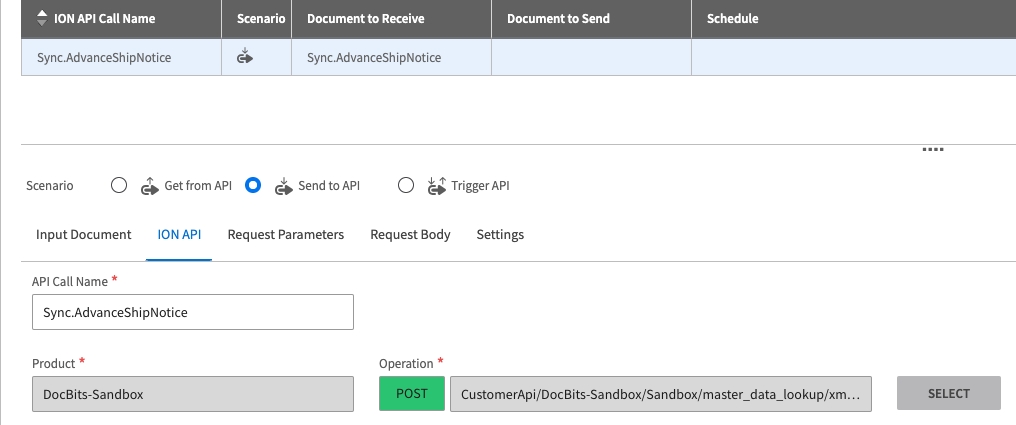Click the Send to API scenario icon
This screenshot has height=425, width=1016.
(284, 185)
